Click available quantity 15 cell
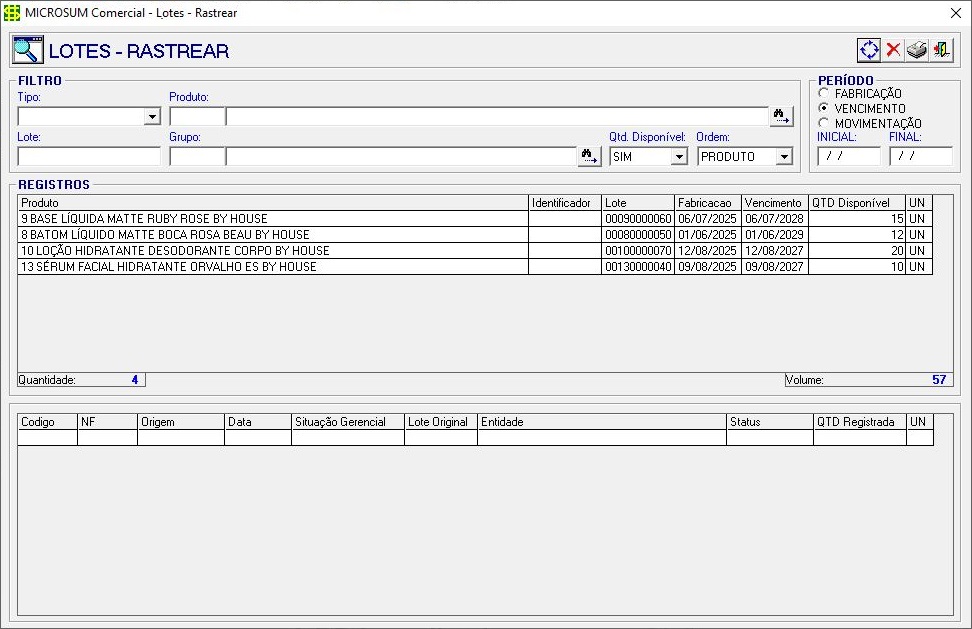This screenshot has width=972, height=629. (857, 219)
